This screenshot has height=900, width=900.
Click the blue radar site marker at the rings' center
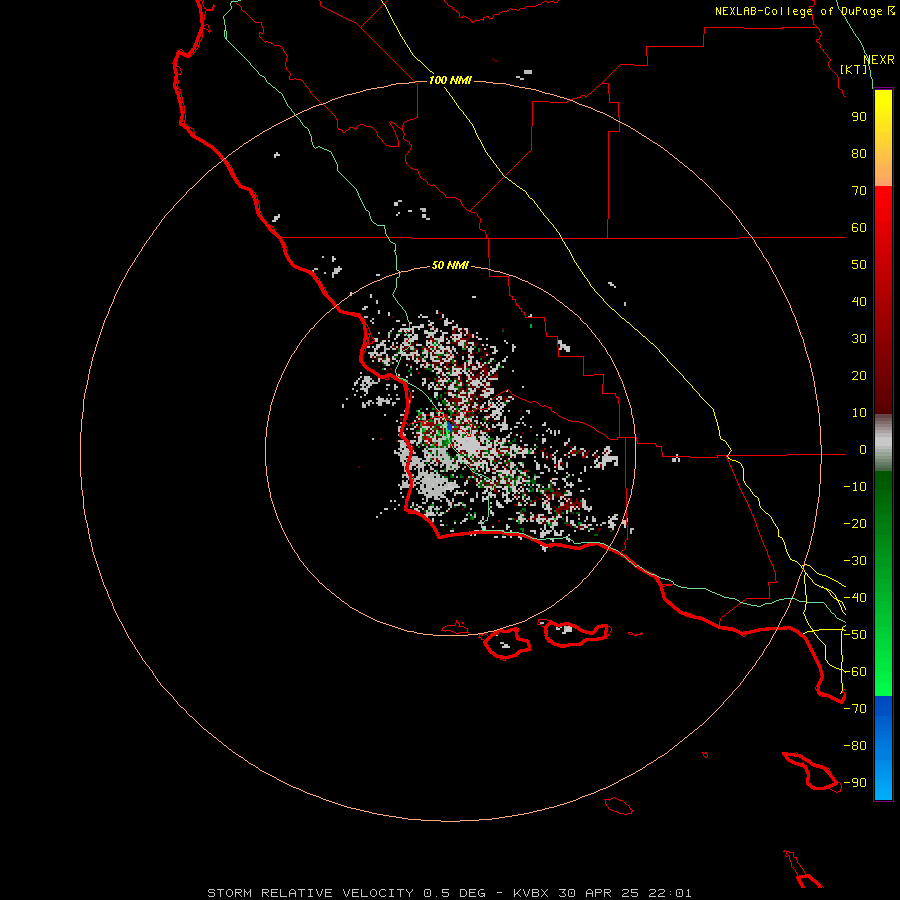point(449,426)
